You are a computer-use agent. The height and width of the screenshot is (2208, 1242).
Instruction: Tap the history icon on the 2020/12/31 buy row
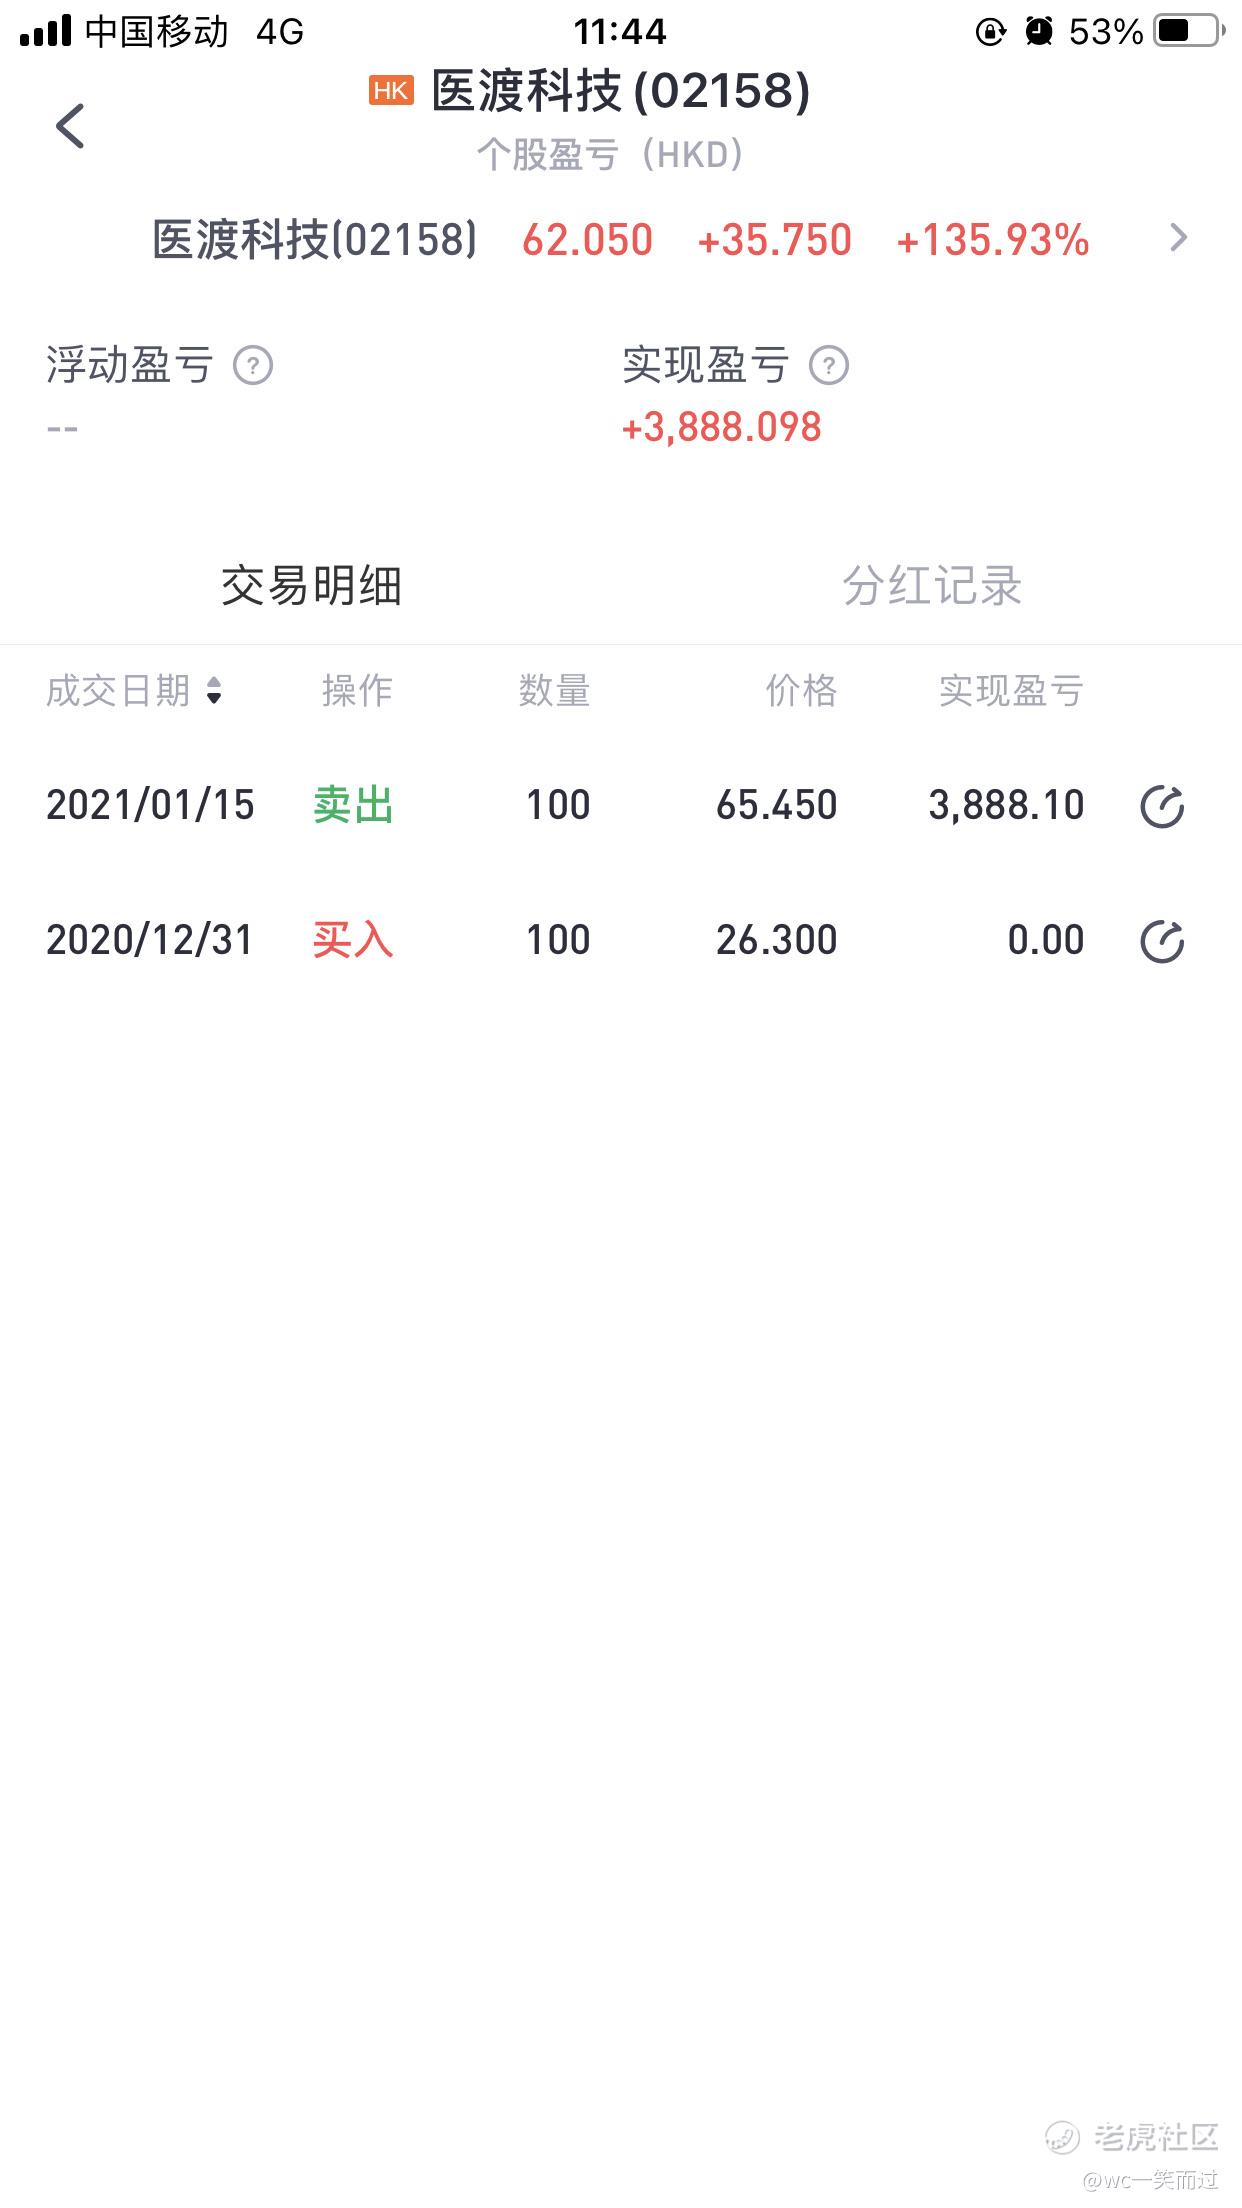(x=1162, y=941)
